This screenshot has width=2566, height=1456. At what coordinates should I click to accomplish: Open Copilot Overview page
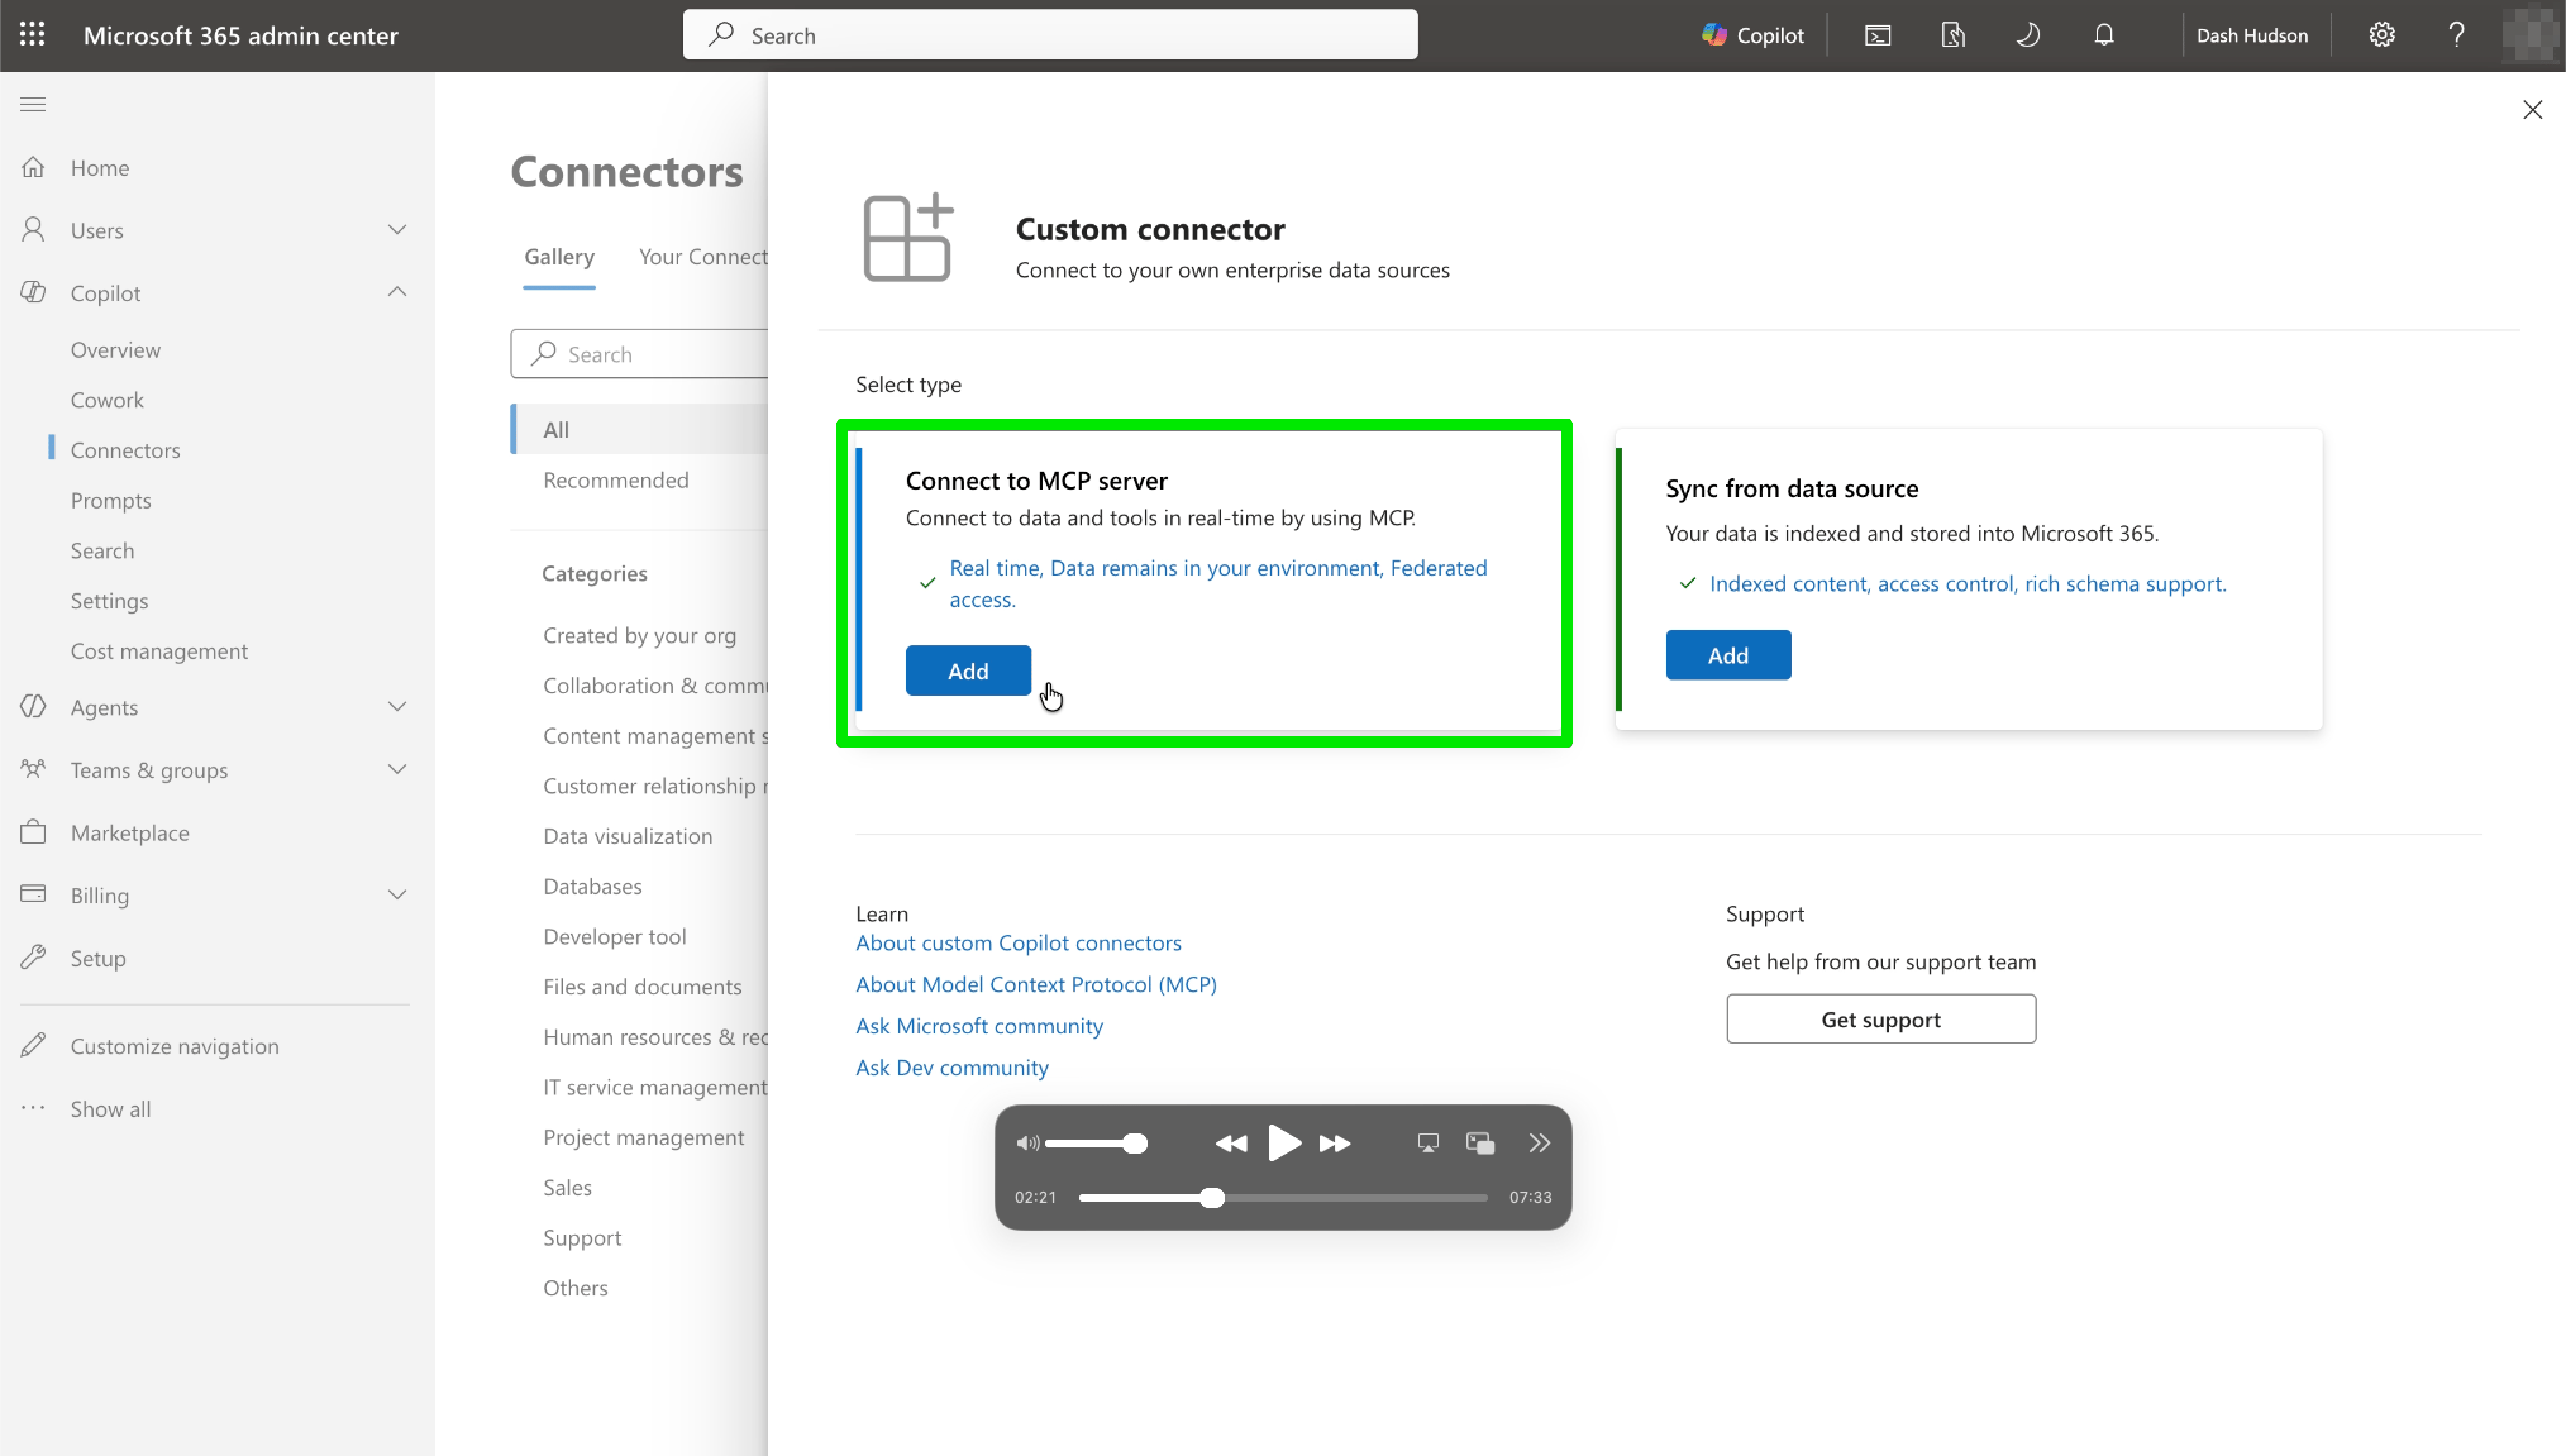pyautogui.click(x=115, y=350)
